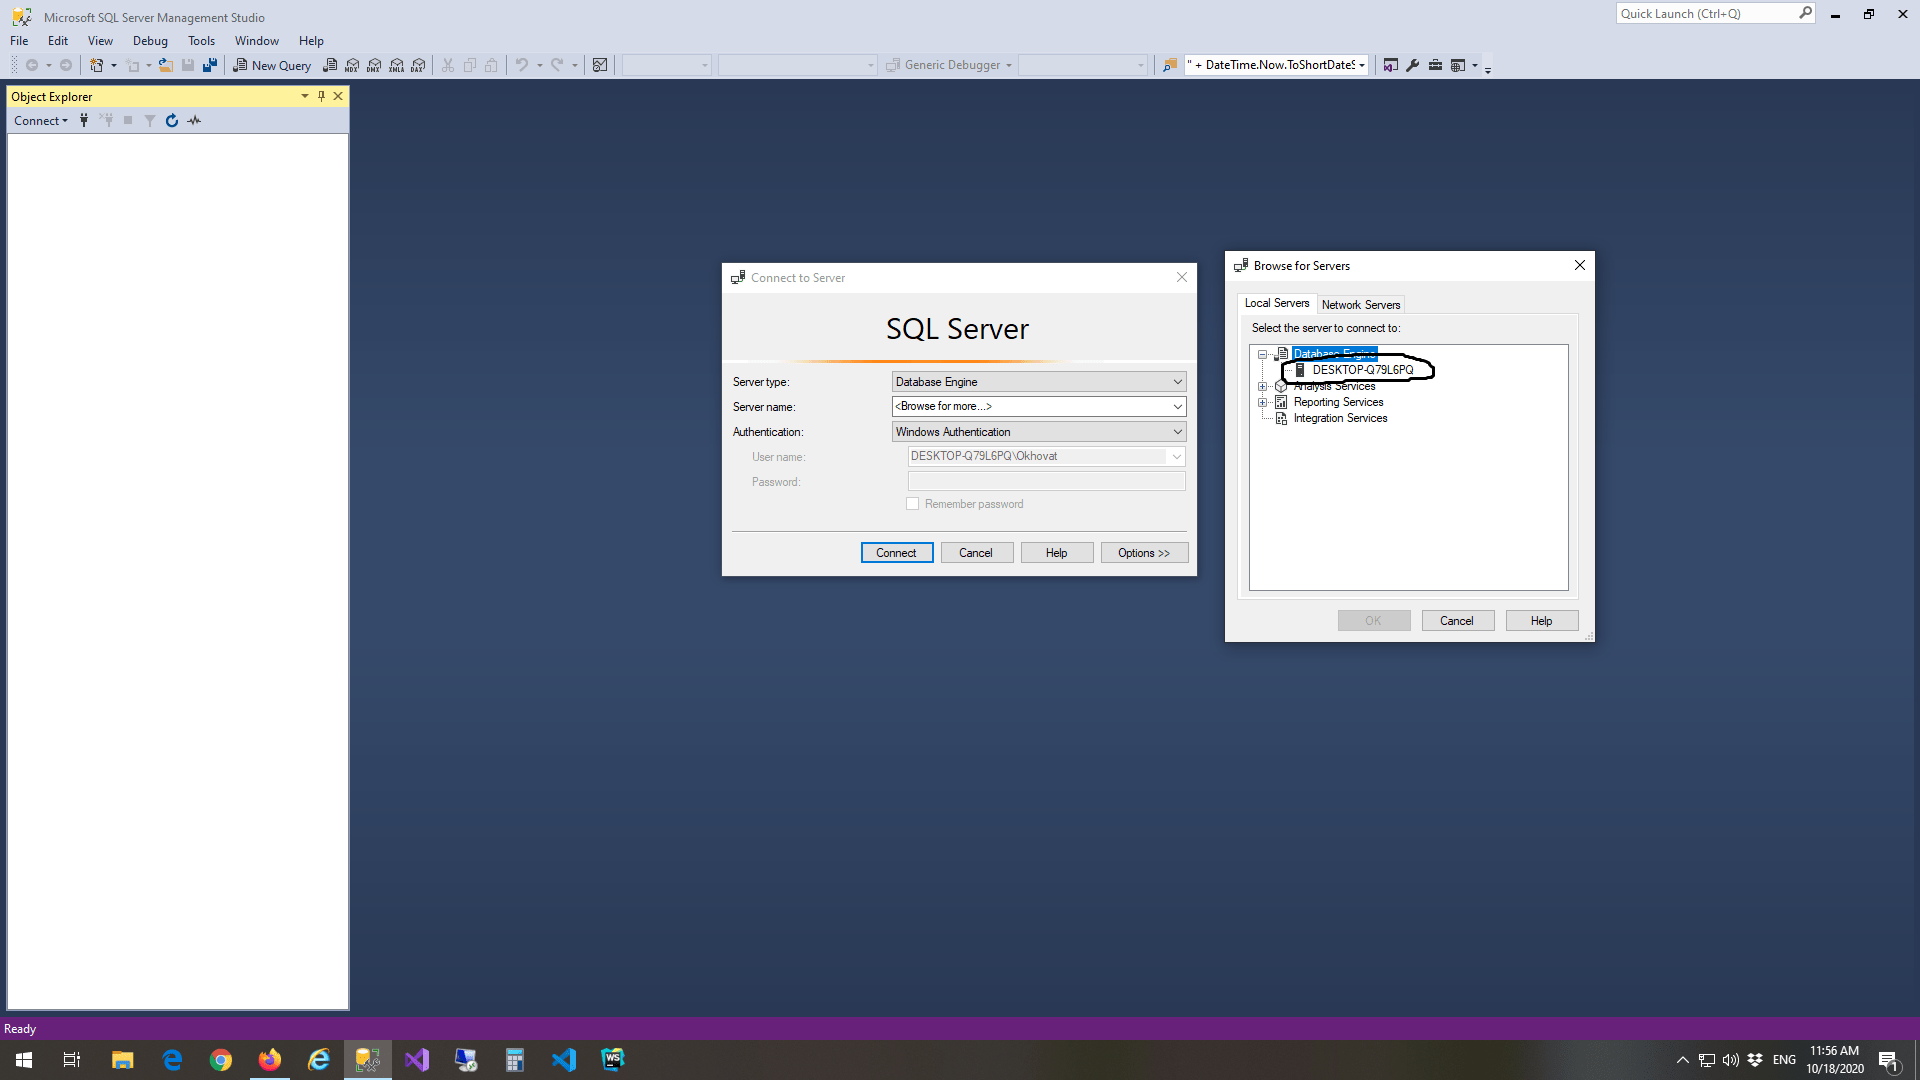
Task: Click Options to show advanced connection settings
Action: [x=1144, y=552]
